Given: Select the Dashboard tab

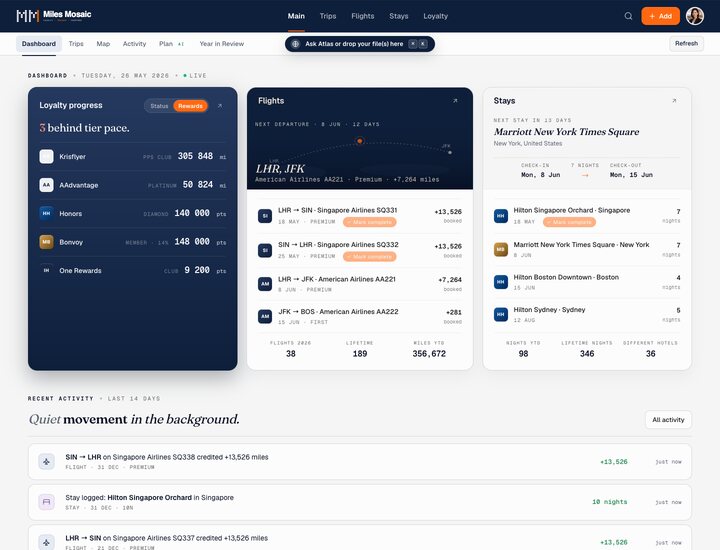Looking at the screenshot, I should (x=39, y=44).
